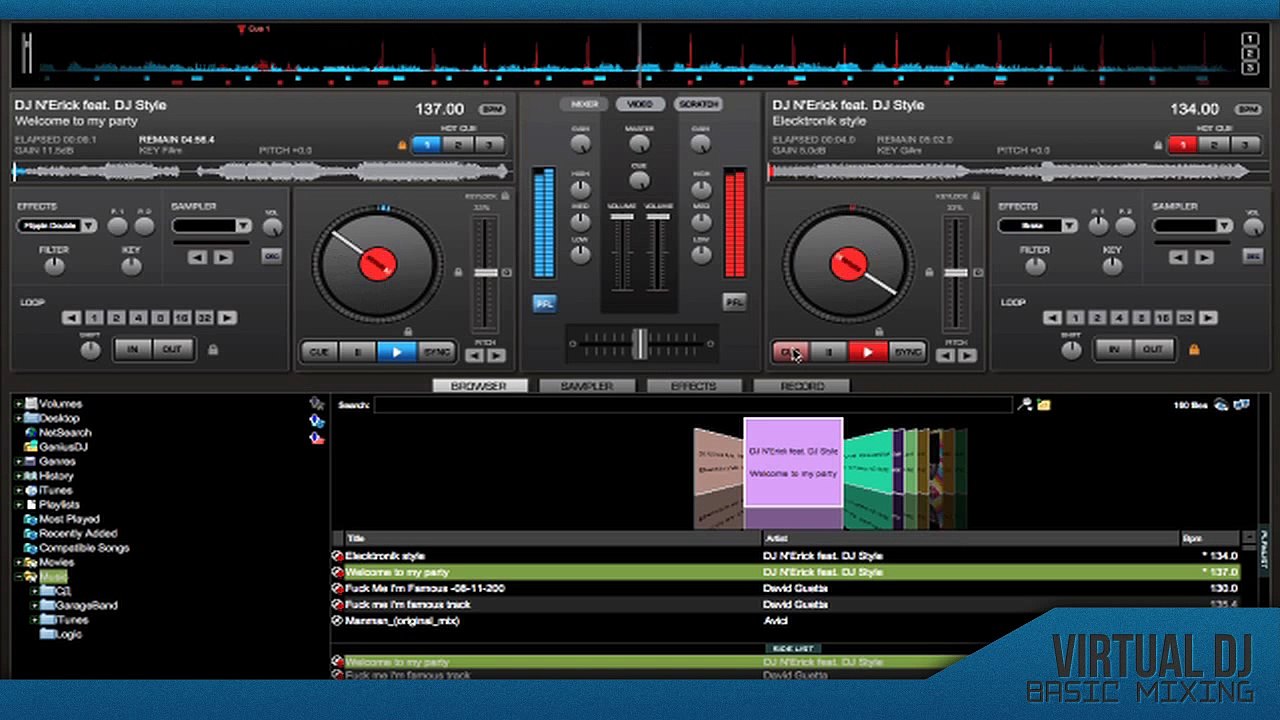1280x720 pixels.
Task: Open the EFFECTS browser tab
Action: tap(694, 386)
